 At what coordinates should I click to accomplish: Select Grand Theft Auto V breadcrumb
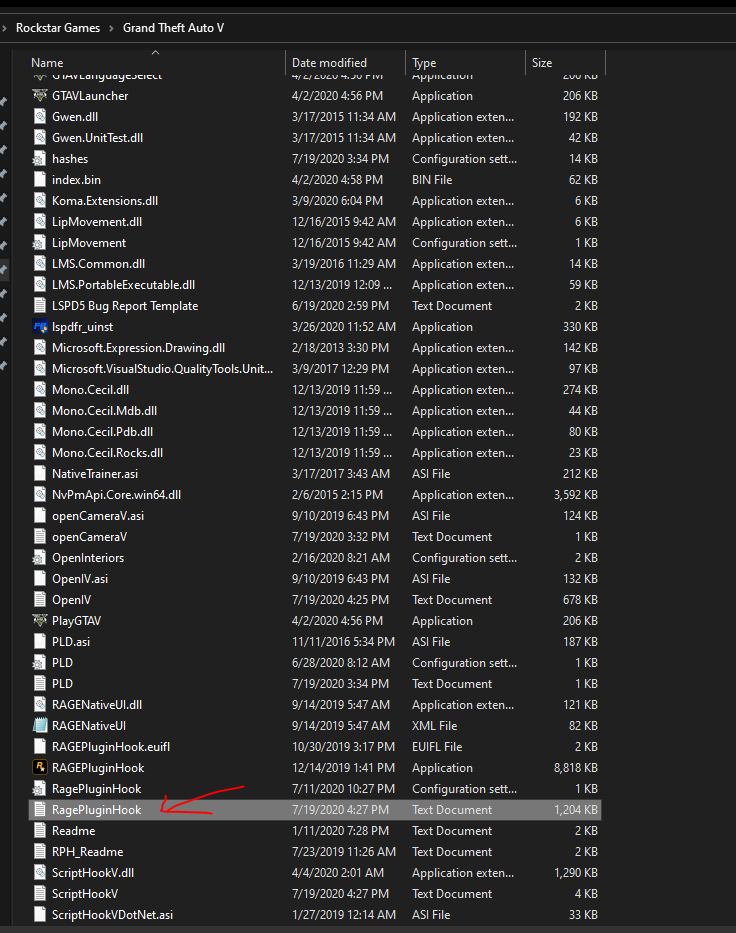[173, 28]
